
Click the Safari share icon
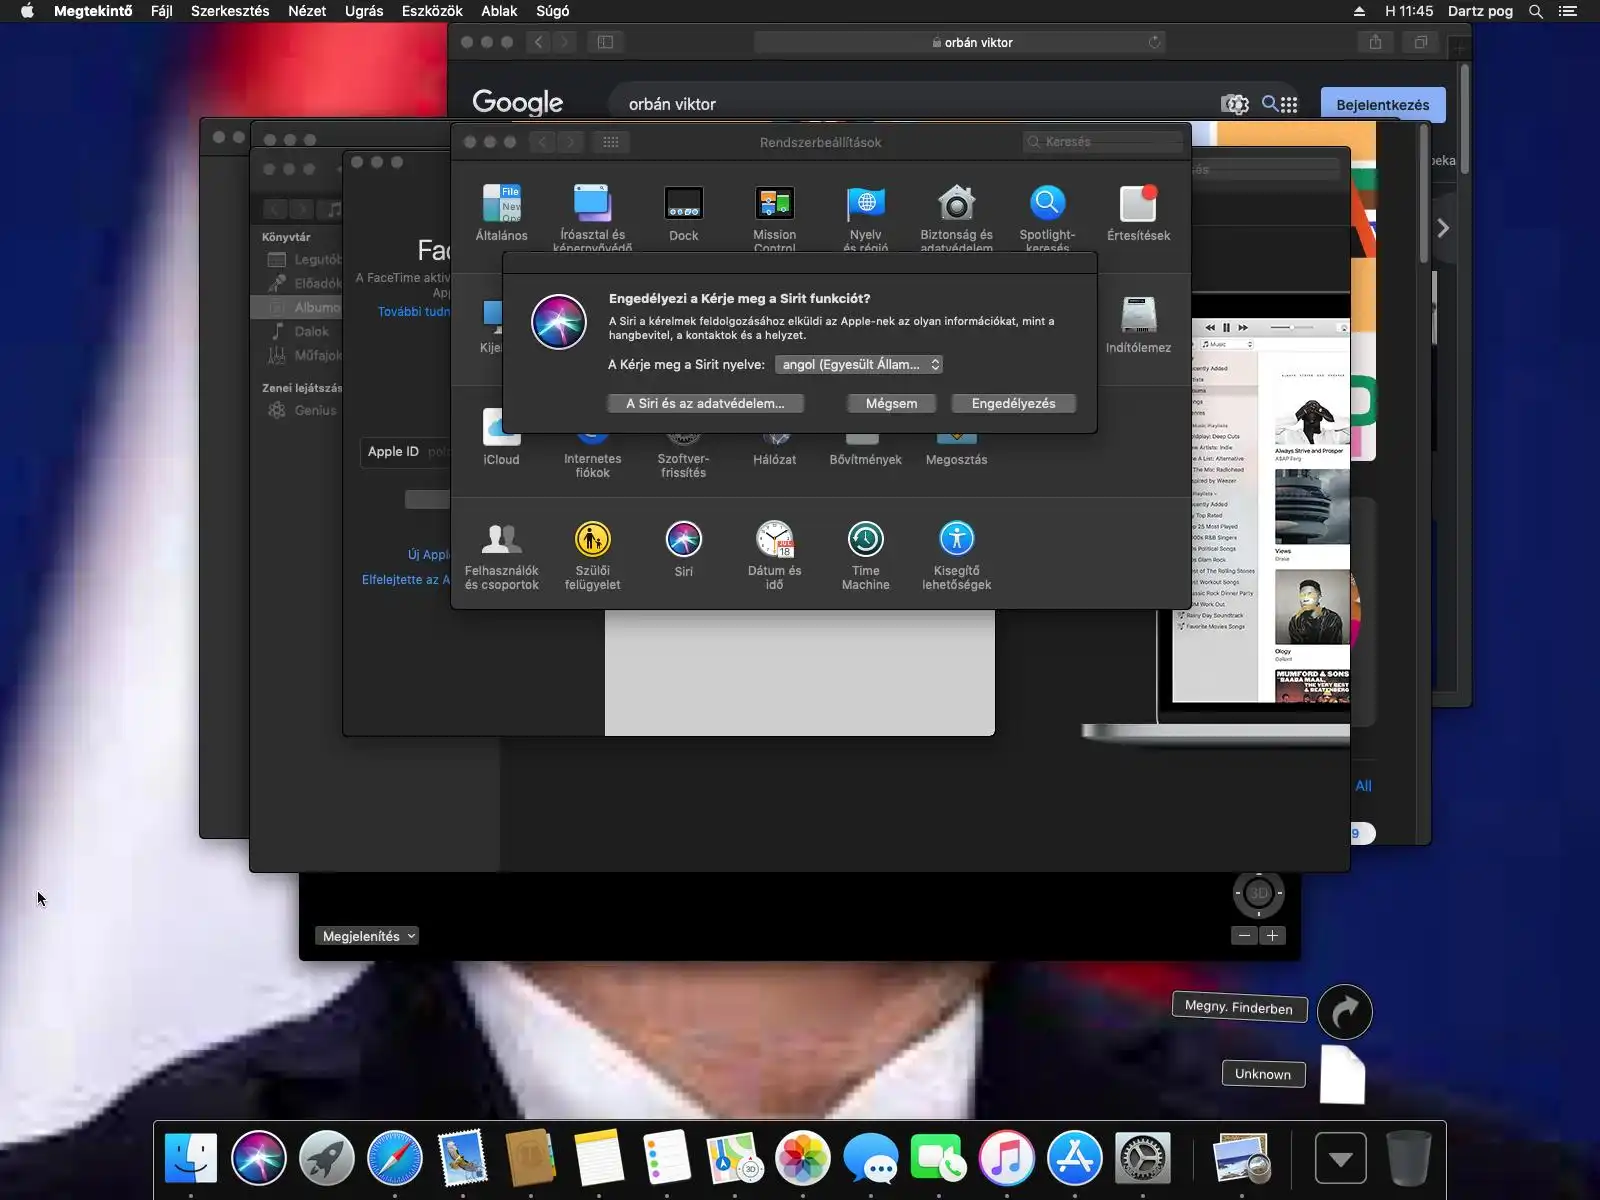(x=1376, y=42)
